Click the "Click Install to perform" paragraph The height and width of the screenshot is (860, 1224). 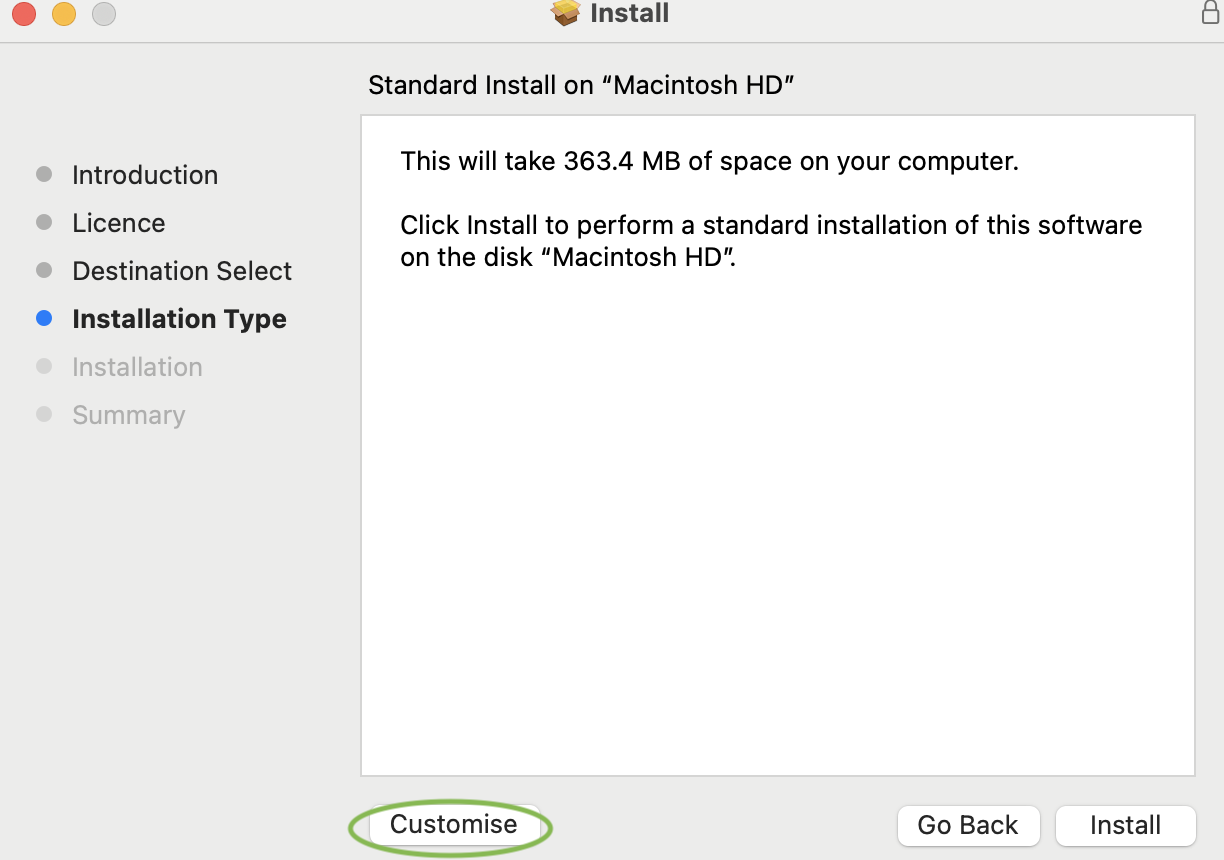point(771,240)
